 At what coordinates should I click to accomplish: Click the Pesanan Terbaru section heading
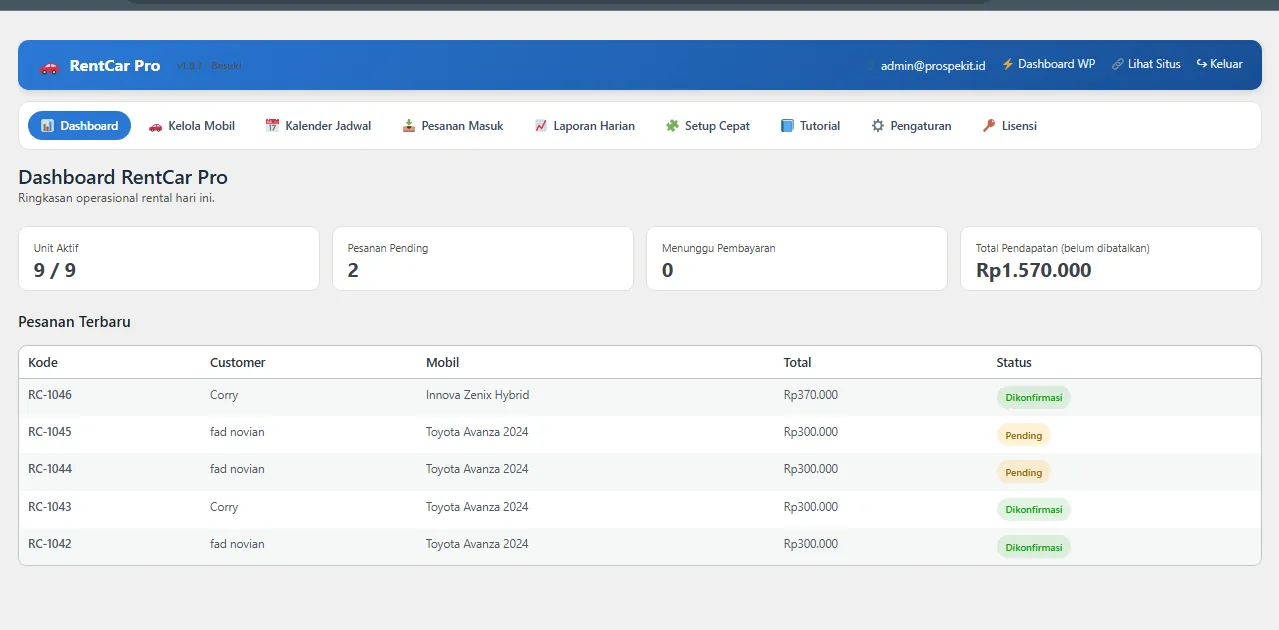(x=74, y=322)
